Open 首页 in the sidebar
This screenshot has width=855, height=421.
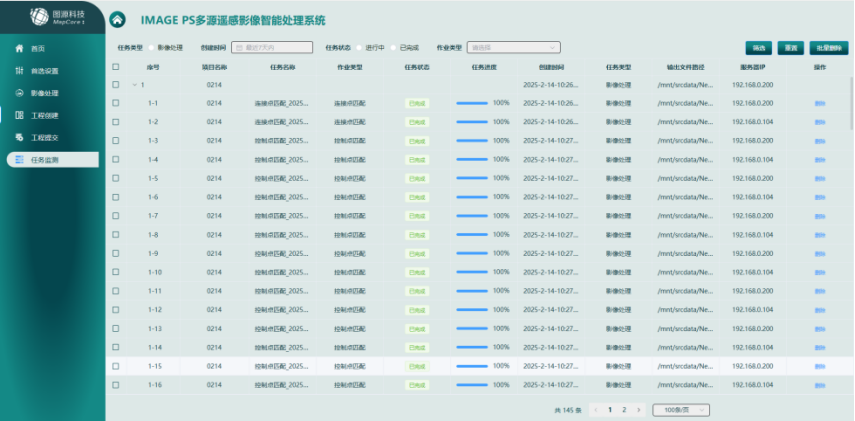(38, 49)
